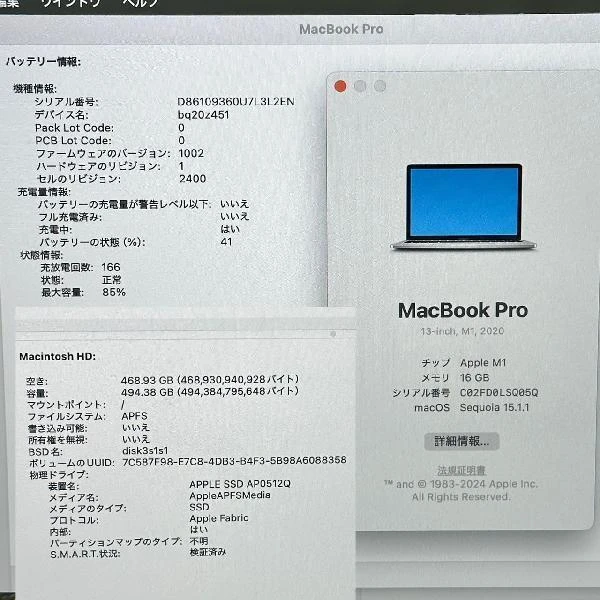Click the firmware version value 1002

(191, 153)
